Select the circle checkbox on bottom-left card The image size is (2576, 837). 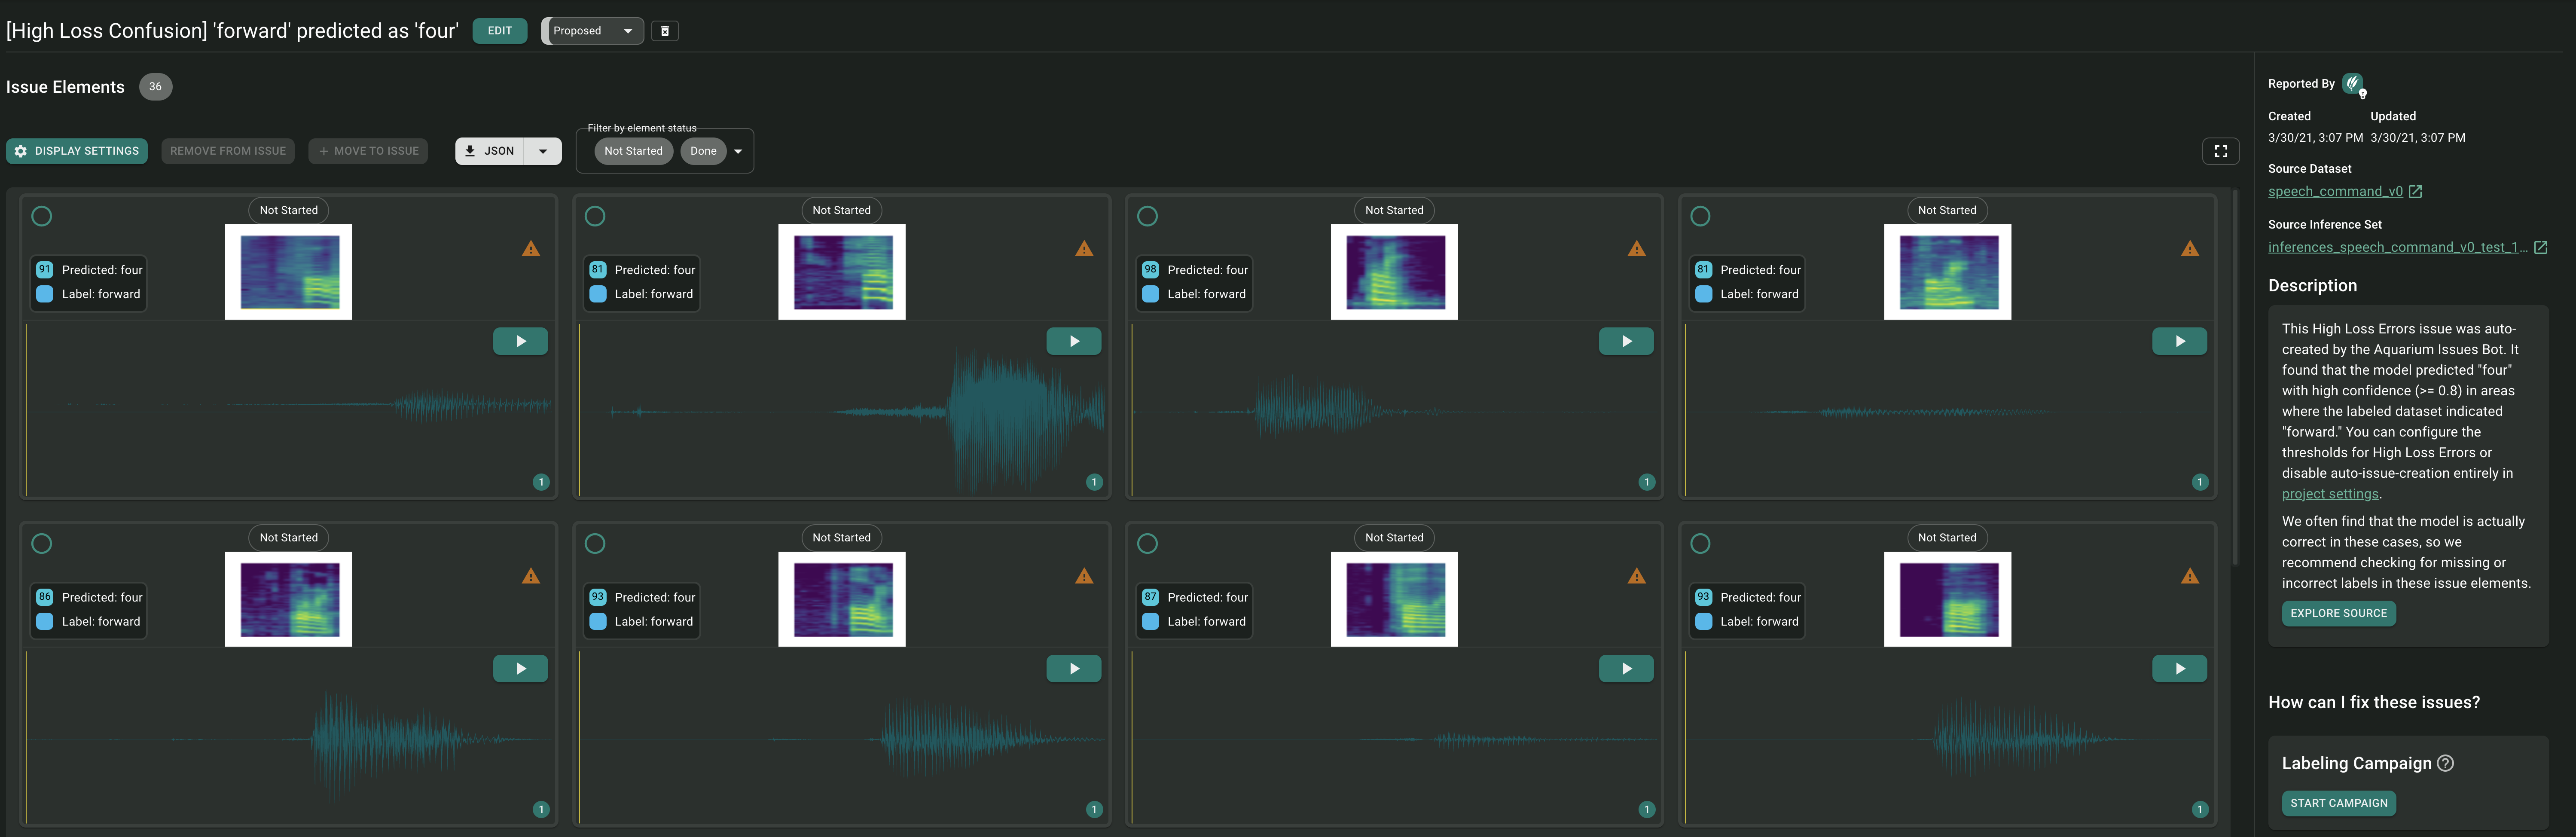[42, 544]
